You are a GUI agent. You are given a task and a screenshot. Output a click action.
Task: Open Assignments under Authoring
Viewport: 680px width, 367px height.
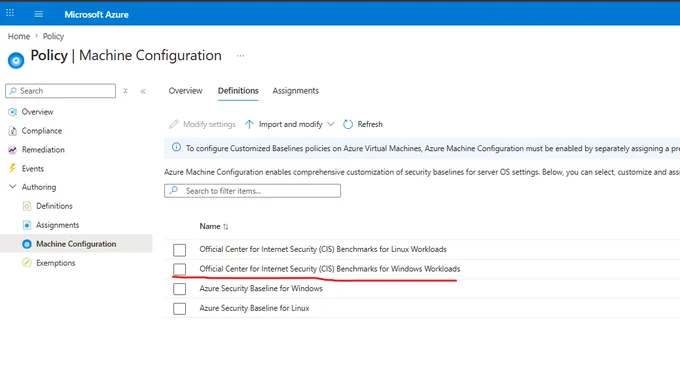pos(57,225)
